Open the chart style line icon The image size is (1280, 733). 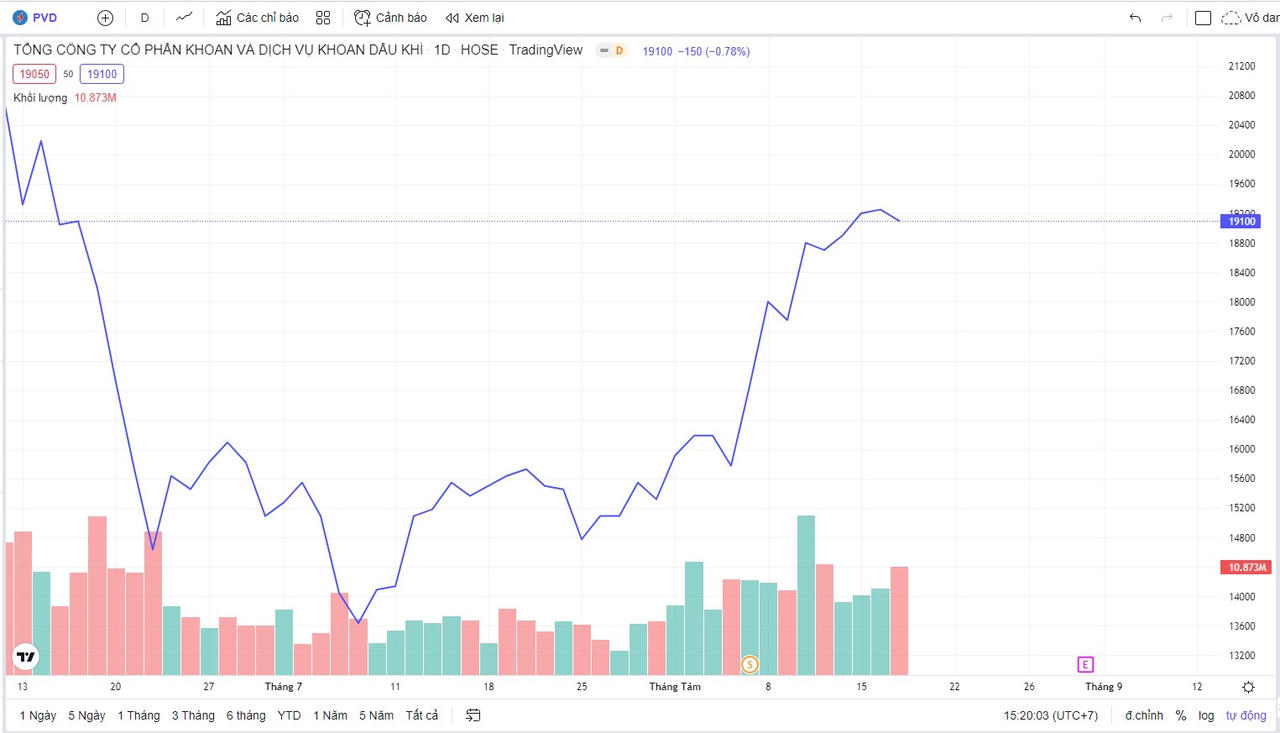[x=184, y=17]
